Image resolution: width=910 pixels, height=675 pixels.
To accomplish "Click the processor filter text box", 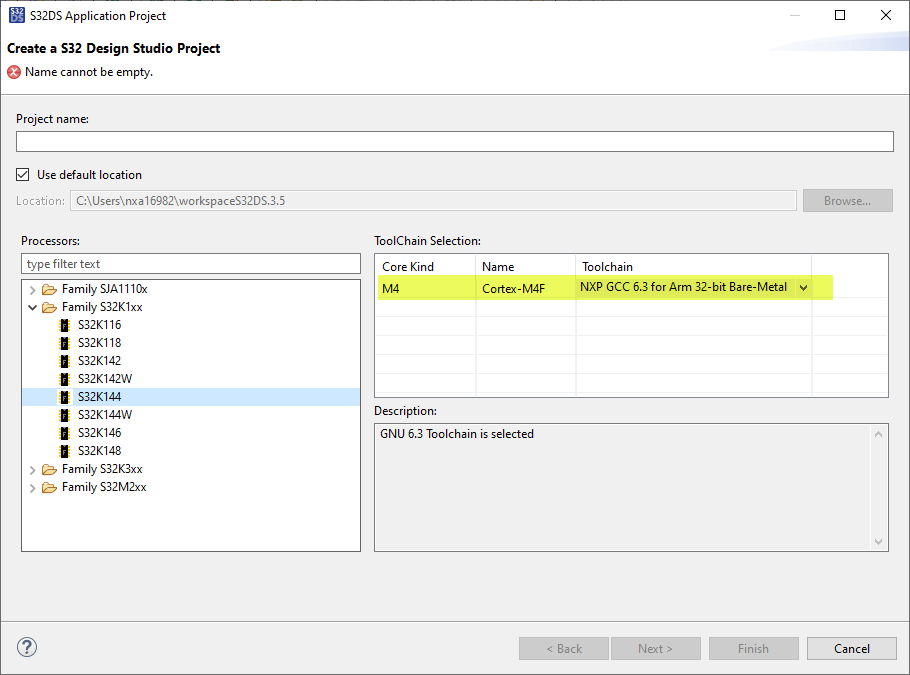I will coord(190,264).
